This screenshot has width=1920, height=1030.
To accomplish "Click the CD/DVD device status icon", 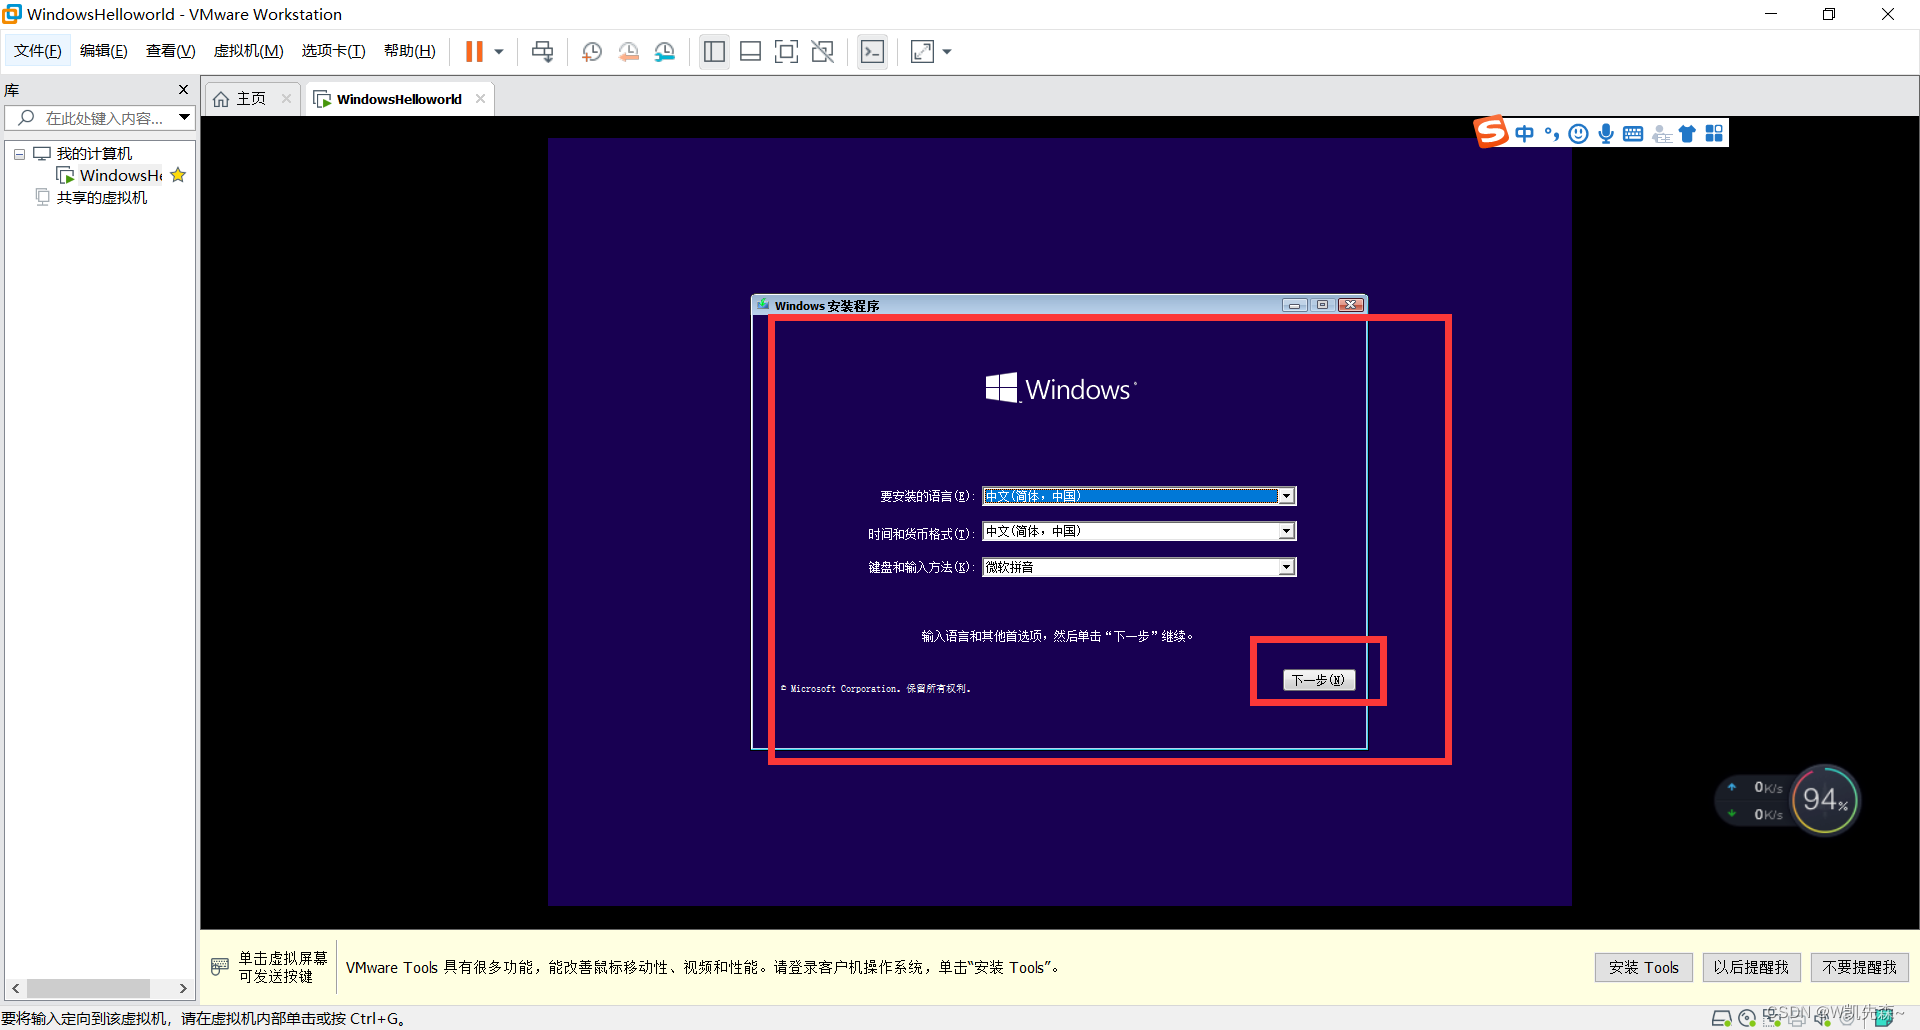I will coord(1747,1018).
